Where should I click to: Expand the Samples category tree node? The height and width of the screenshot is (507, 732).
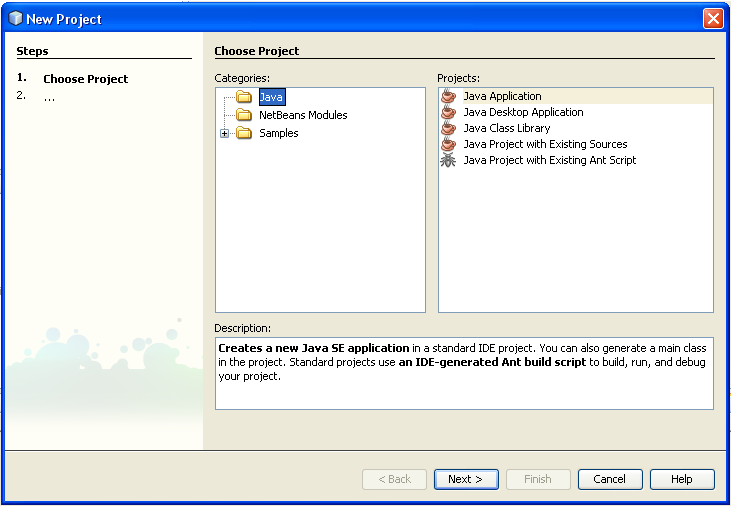(x=225, y=134)
